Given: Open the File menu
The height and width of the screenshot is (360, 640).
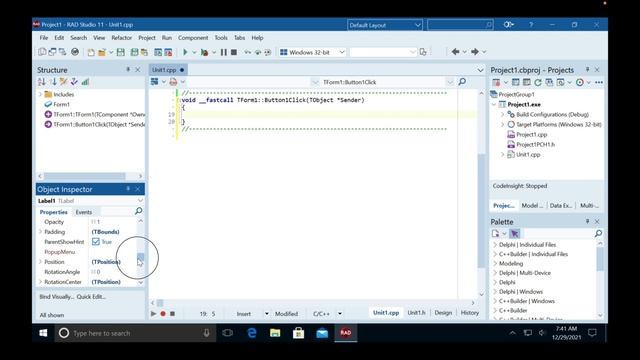Looking at the screenshot, I should coord(44,38).
